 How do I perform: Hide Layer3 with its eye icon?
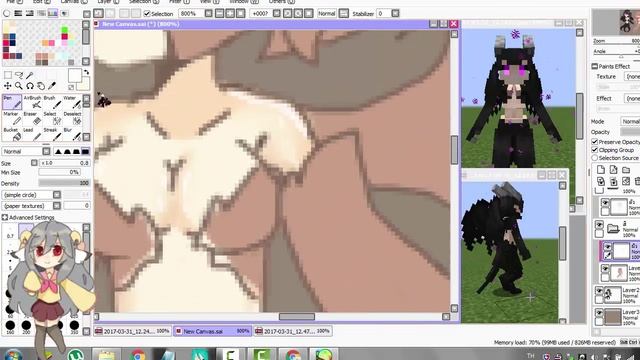point(599,313)
